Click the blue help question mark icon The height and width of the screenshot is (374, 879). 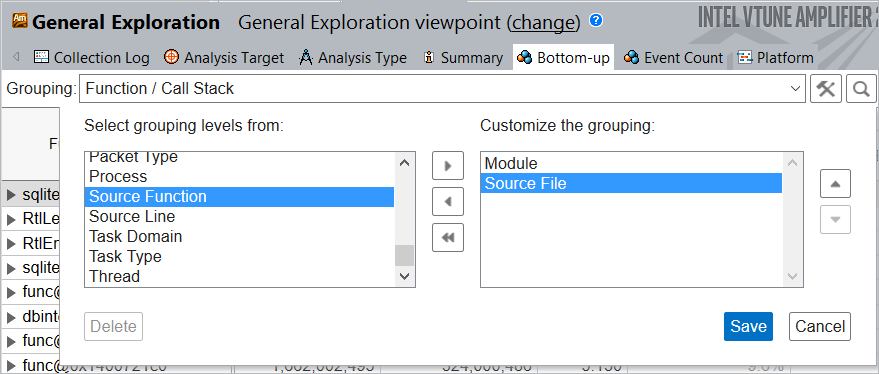(x=596, y=21)
